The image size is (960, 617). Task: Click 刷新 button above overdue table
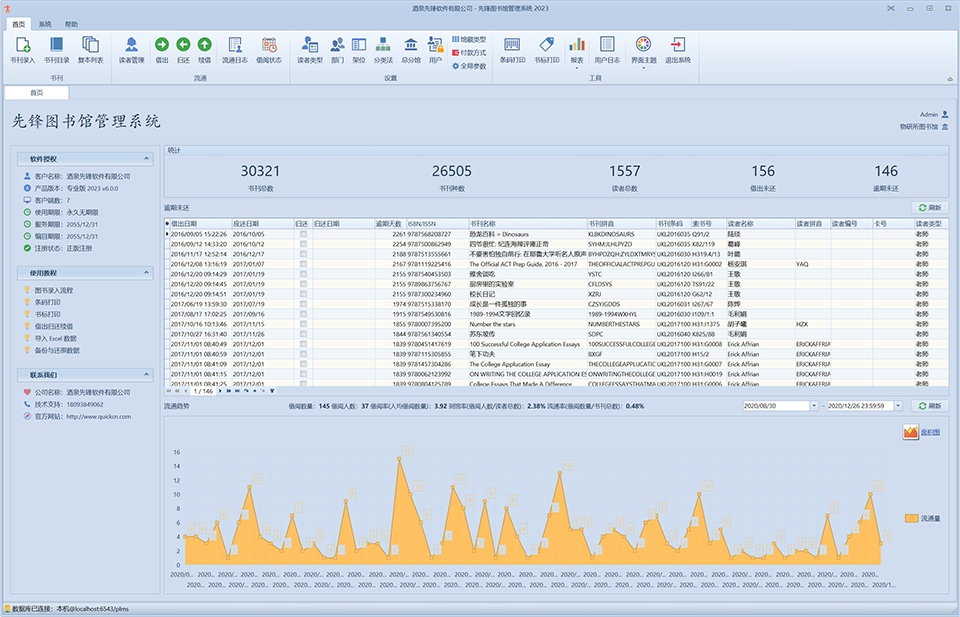pyautogui.click(x=929, y=207)
